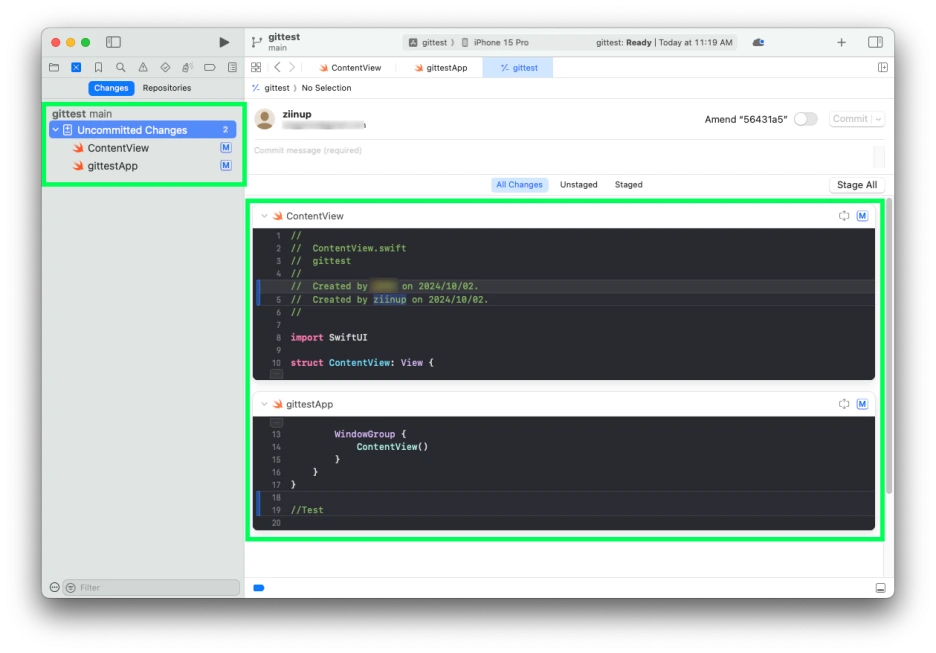The width and height of the screenshot is (936, 653).
Task: Open the filter options ellipsis icon
Action: (54, 587)
